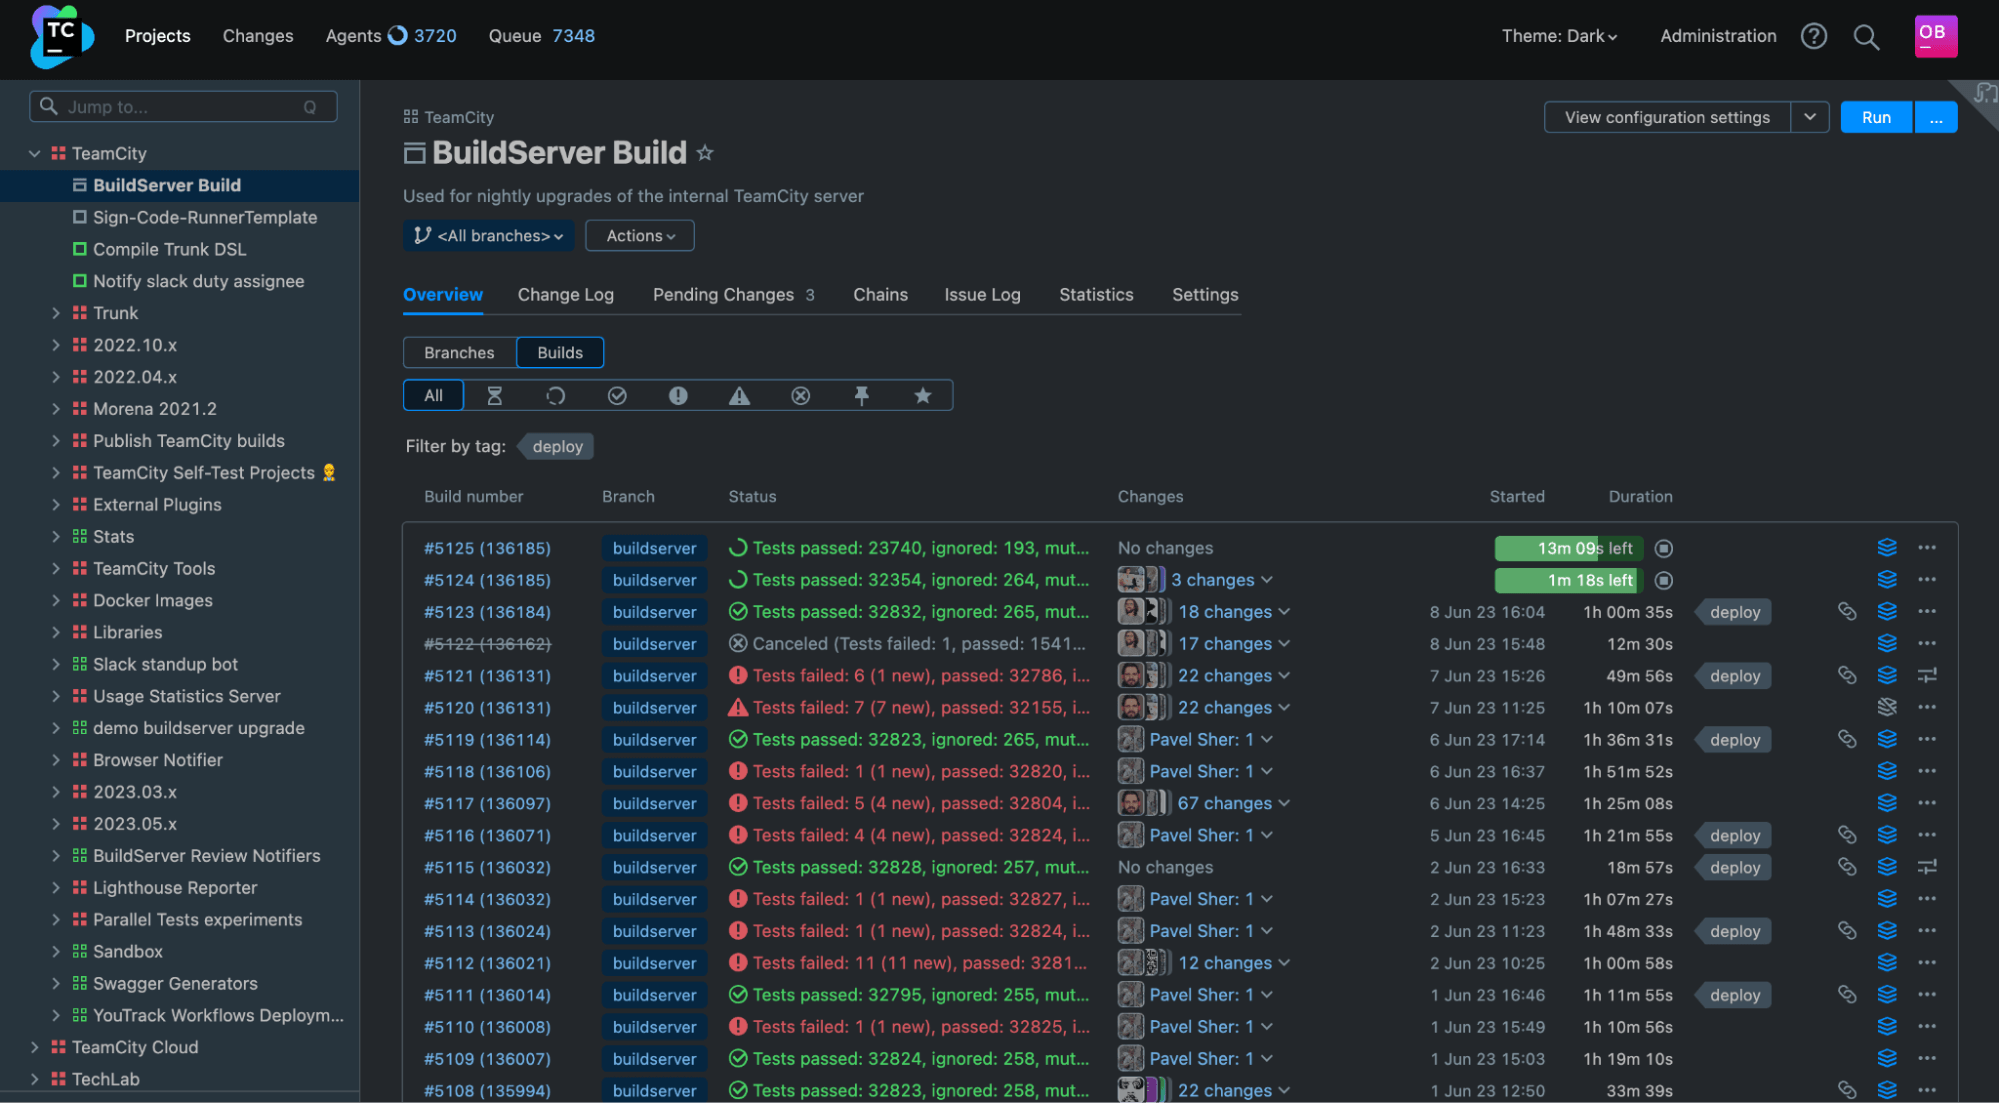Click the branch merge icon for build #5115
The height and width of the screenshot is (1103, 1999).
click(1927, 867)
